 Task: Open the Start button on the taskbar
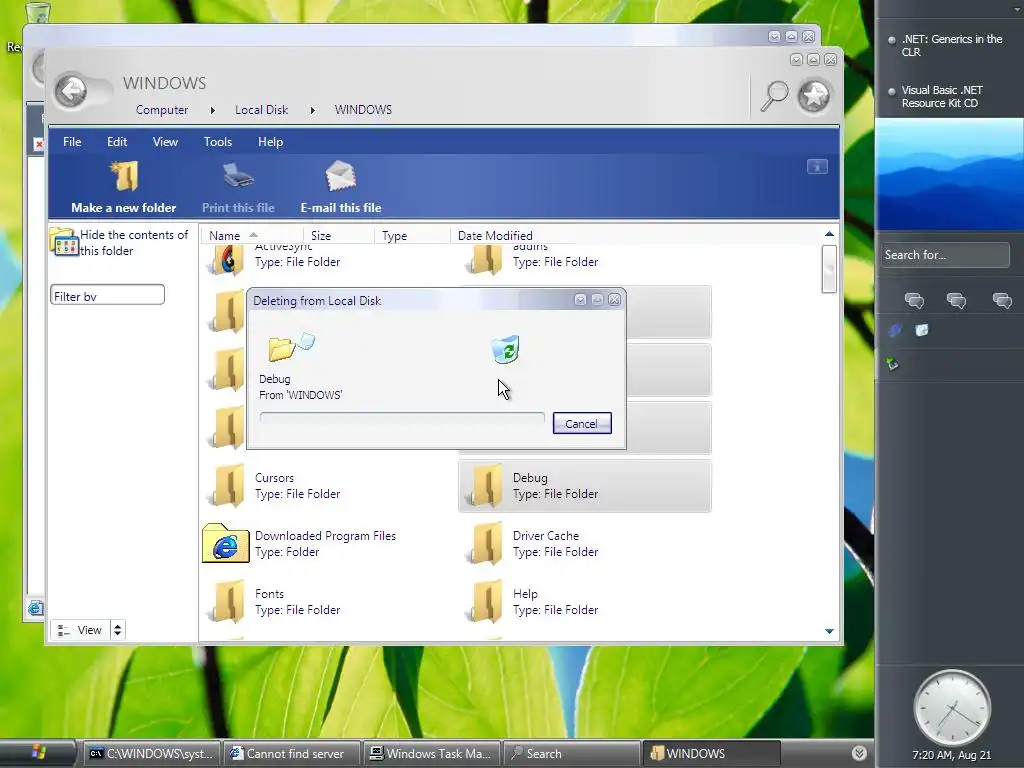click(37, 752)
